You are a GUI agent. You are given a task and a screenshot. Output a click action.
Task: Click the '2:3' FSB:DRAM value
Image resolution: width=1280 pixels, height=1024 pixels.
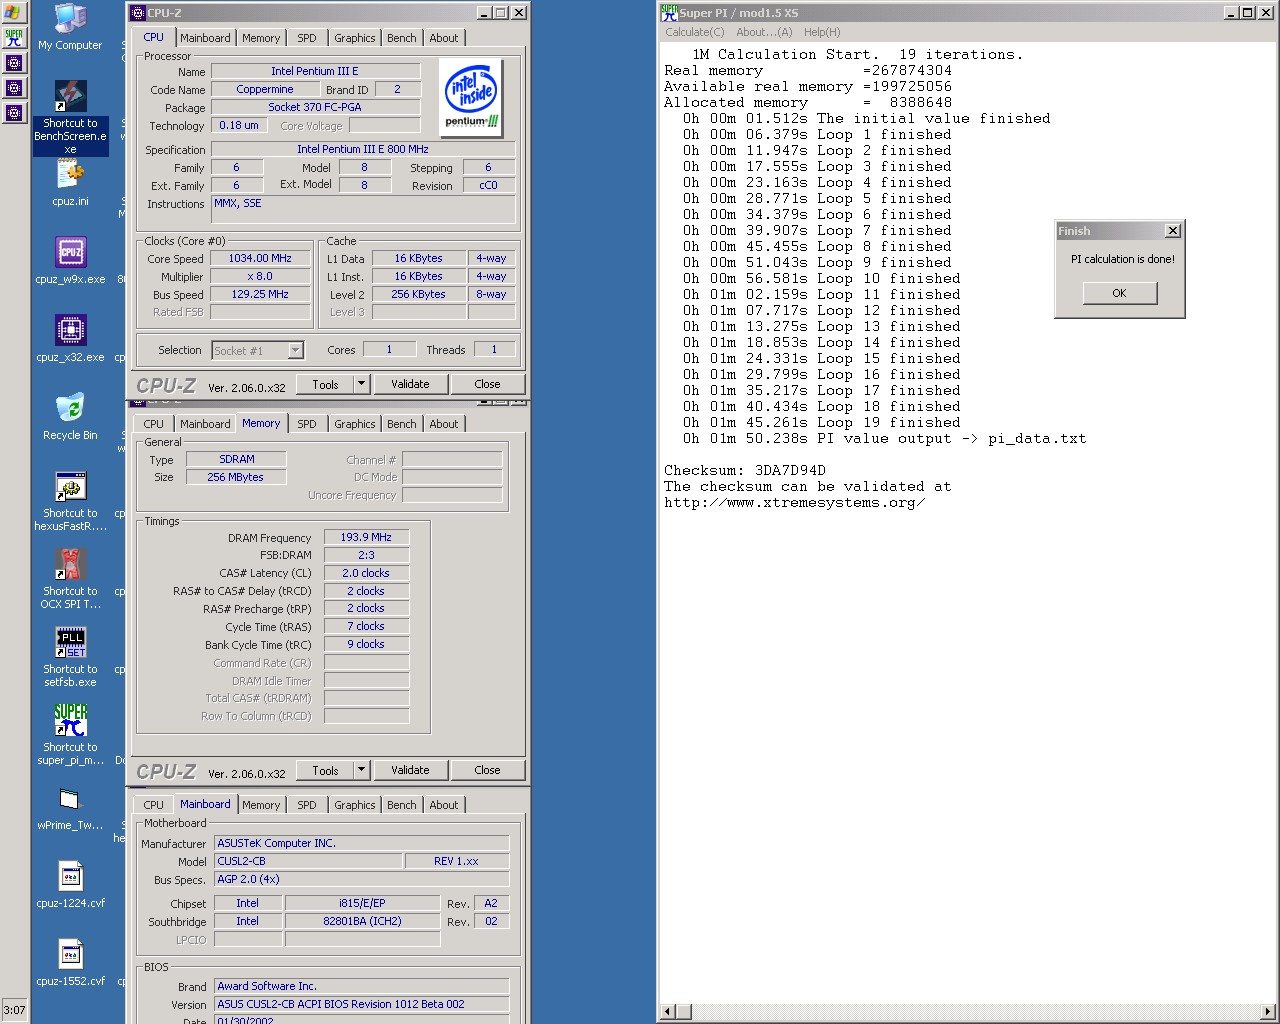[366, 555]
